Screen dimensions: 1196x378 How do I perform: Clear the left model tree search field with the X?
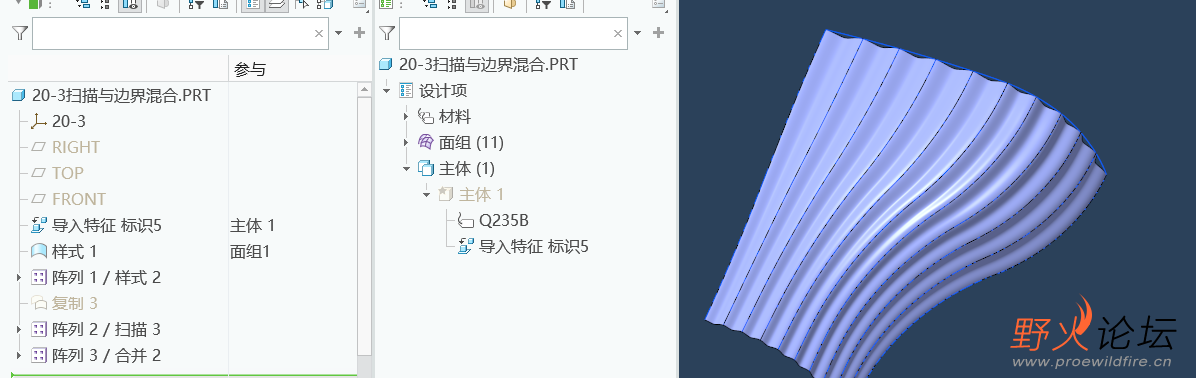pyautogui.click(x=319, y=34)
